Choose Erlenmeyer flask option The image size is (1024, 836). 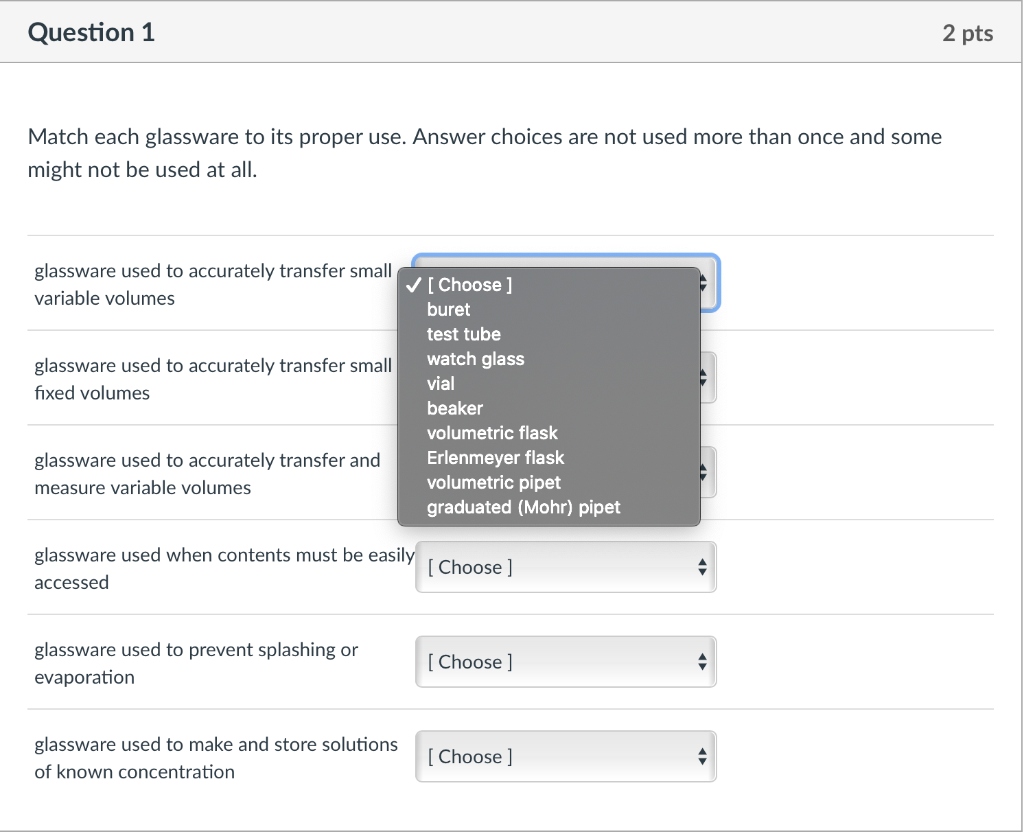click(549, 458)
